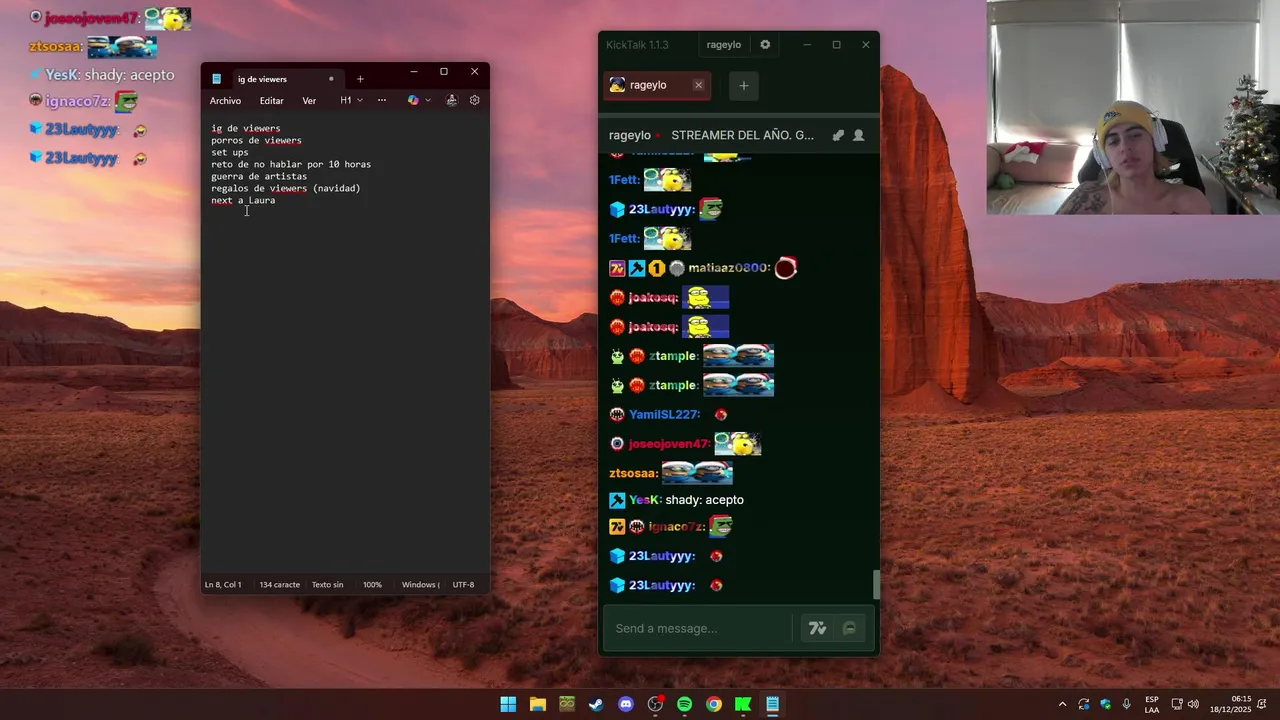Click username YamilSL227 in chat

[x=664, y=414]
